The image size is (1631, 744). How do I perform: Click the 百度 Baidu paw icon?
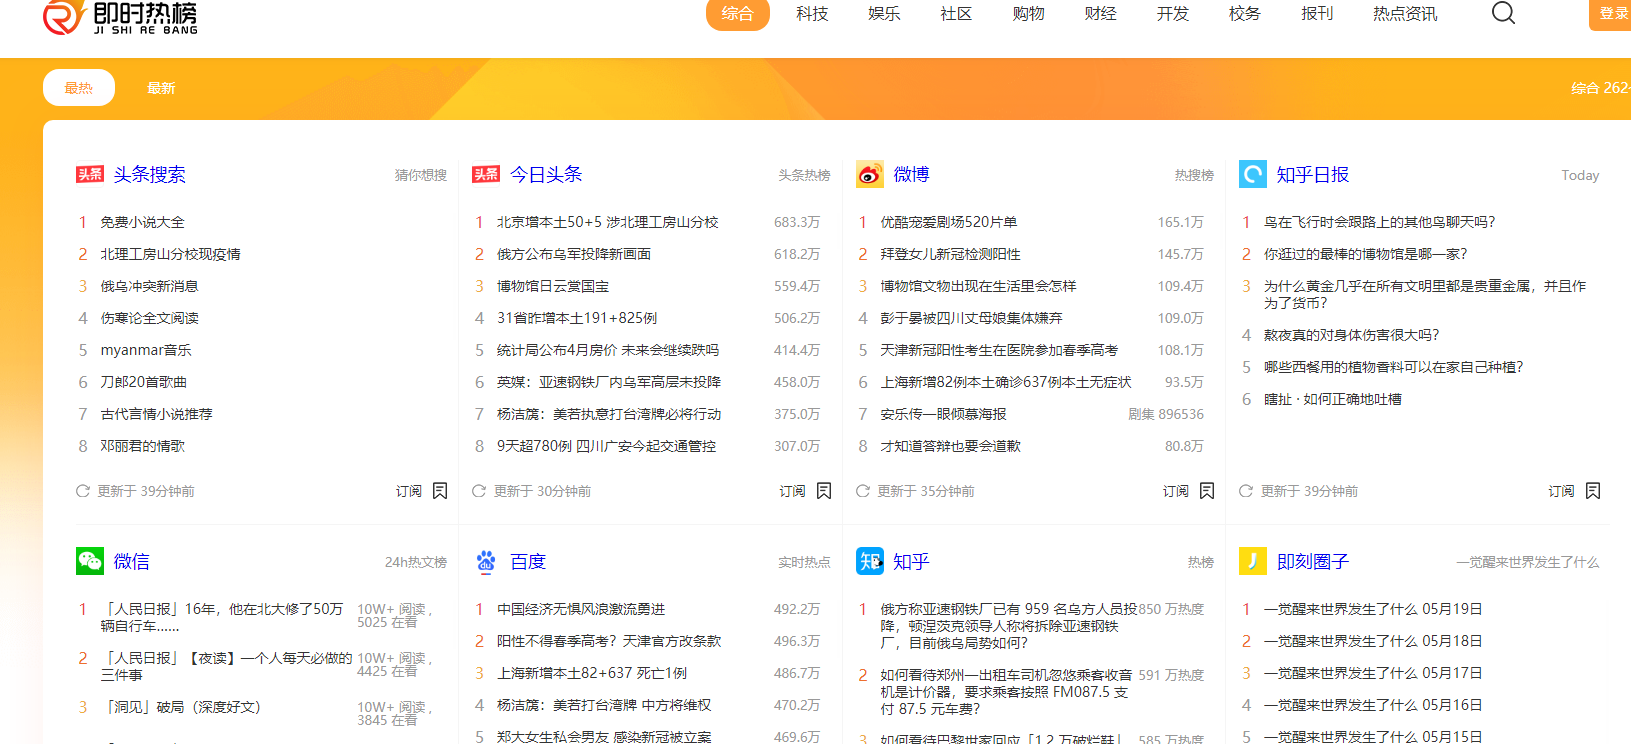pos(486,561)
